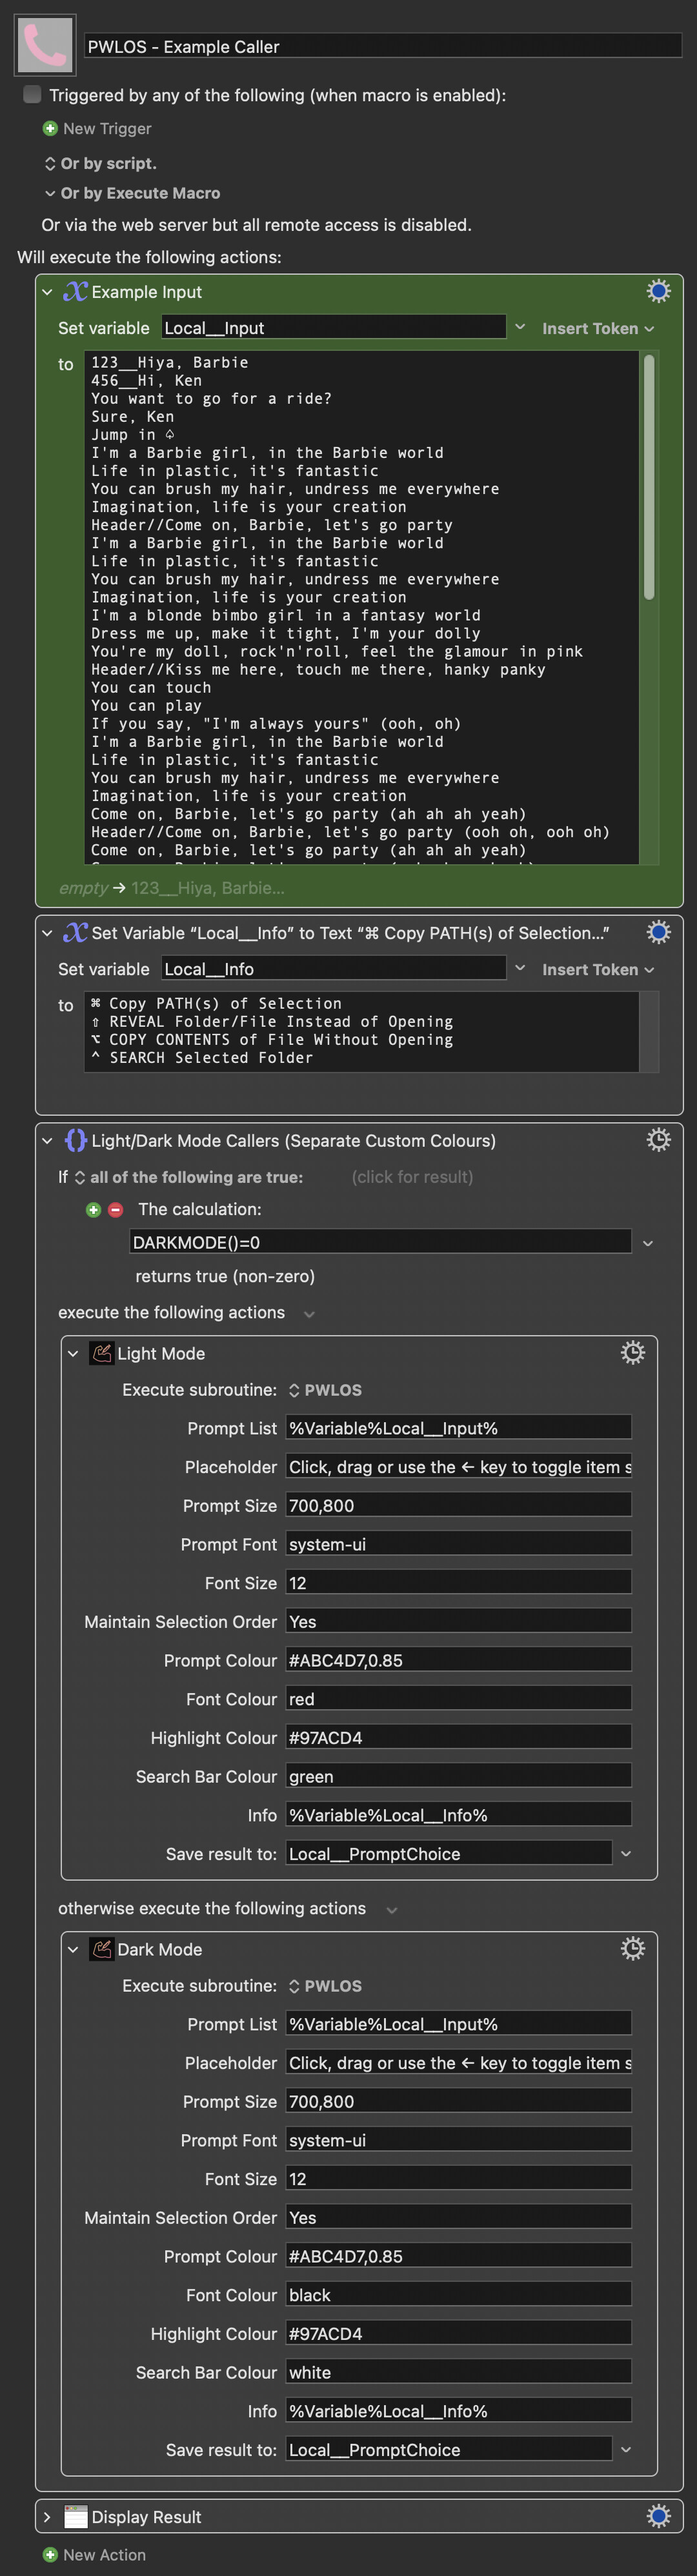Click the New Trigger link
The height and width of the screenshot is (2576, 697).
[x=107, y=128]
